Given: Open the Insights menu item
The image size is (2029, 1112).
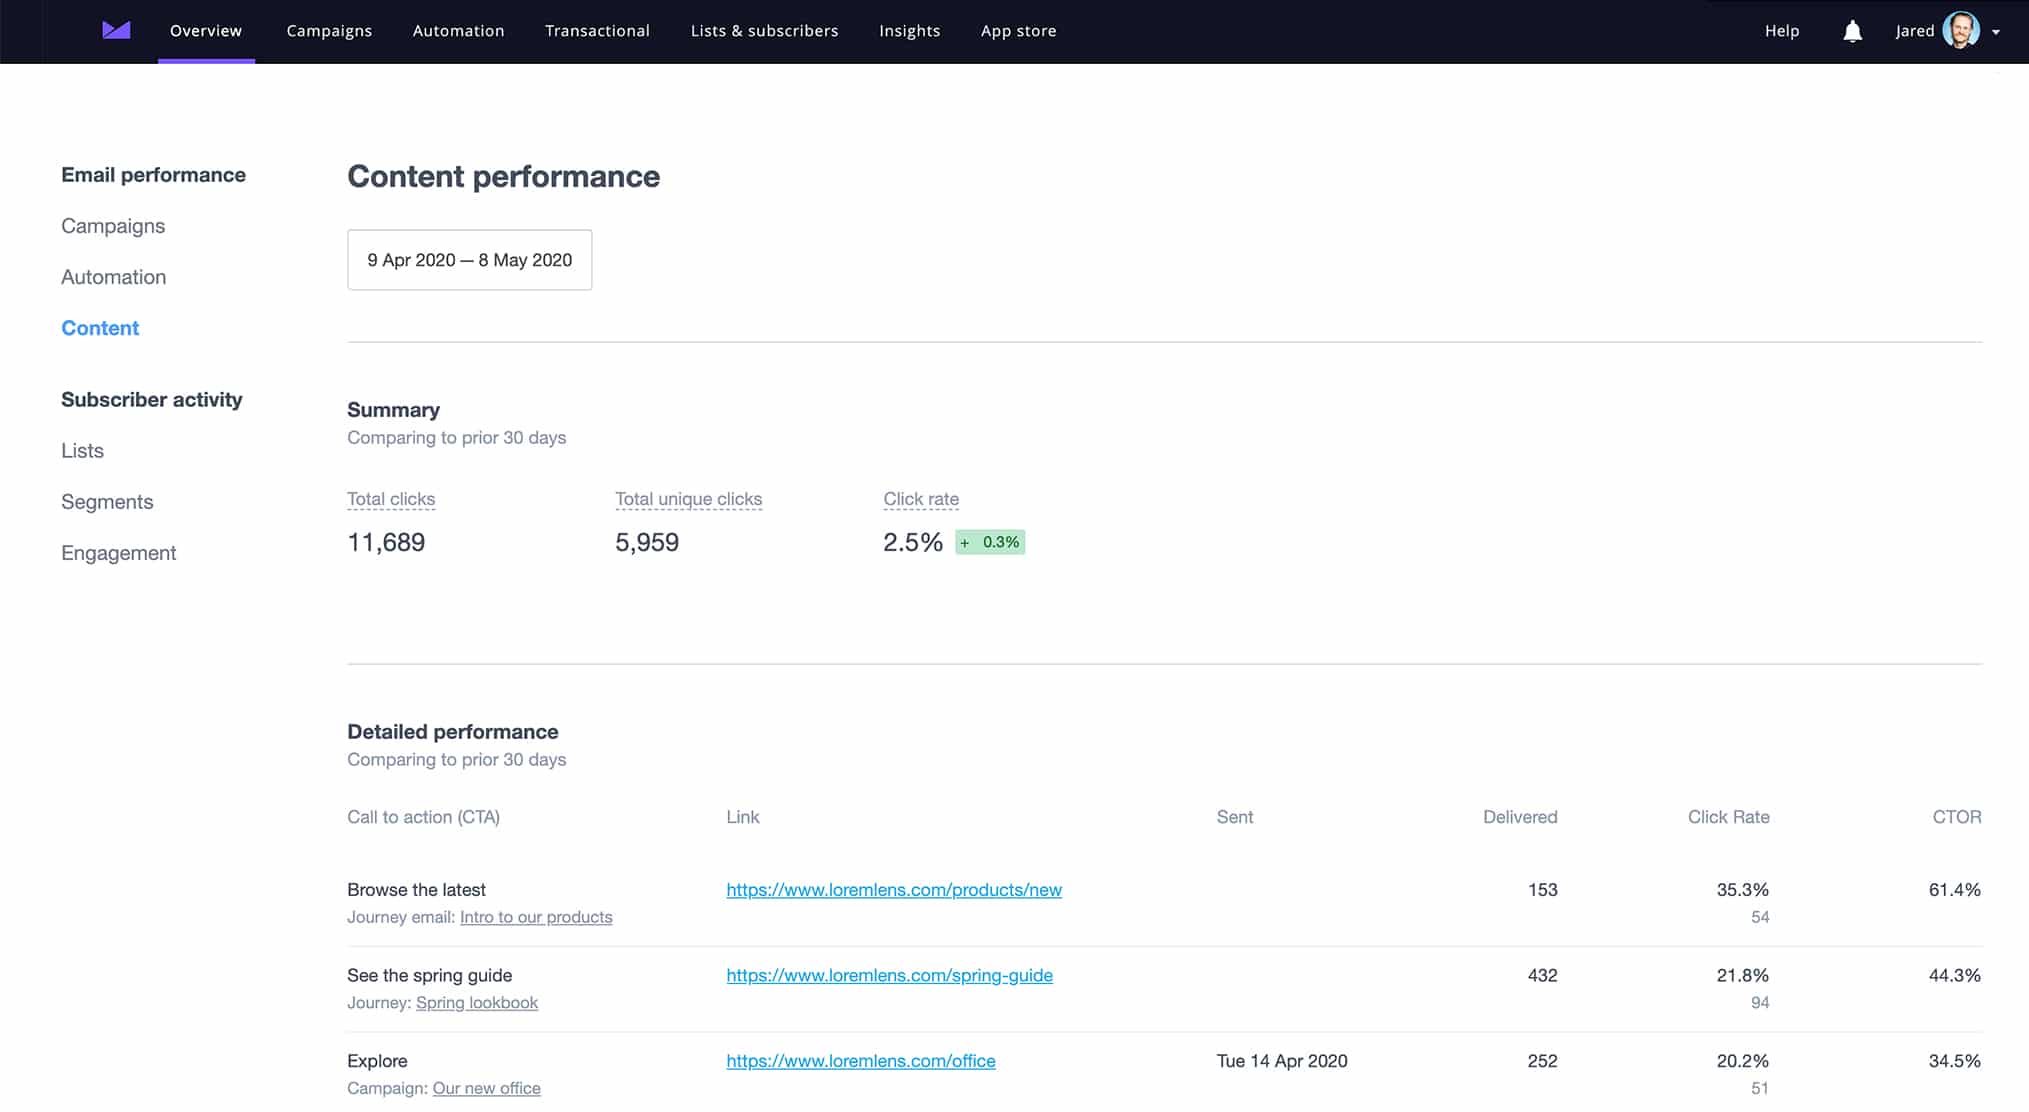Looking at the screenshot, I should pos(909,31).
